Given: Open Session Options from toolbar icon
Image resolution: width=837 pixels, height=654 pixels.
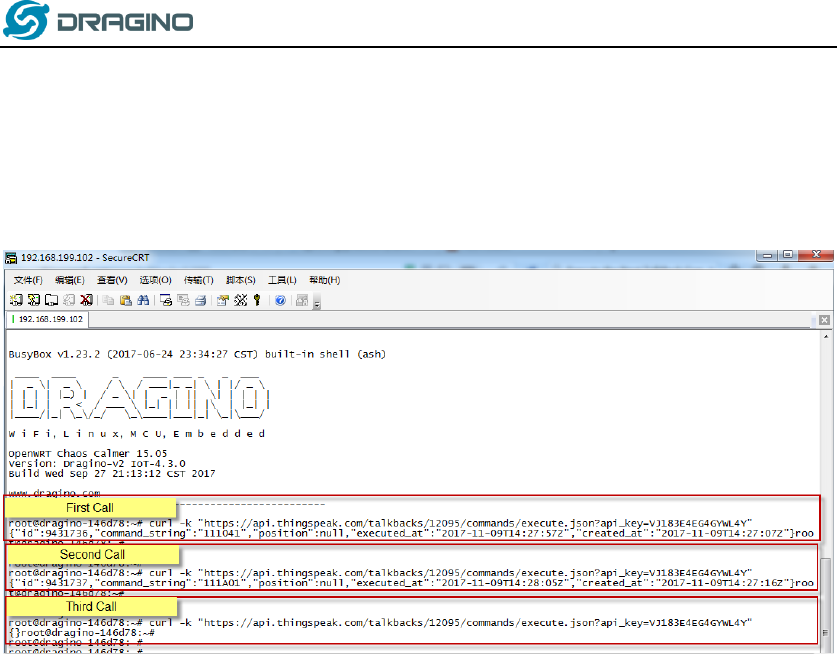Looking at the screenshot, I should tap(223, 300).
